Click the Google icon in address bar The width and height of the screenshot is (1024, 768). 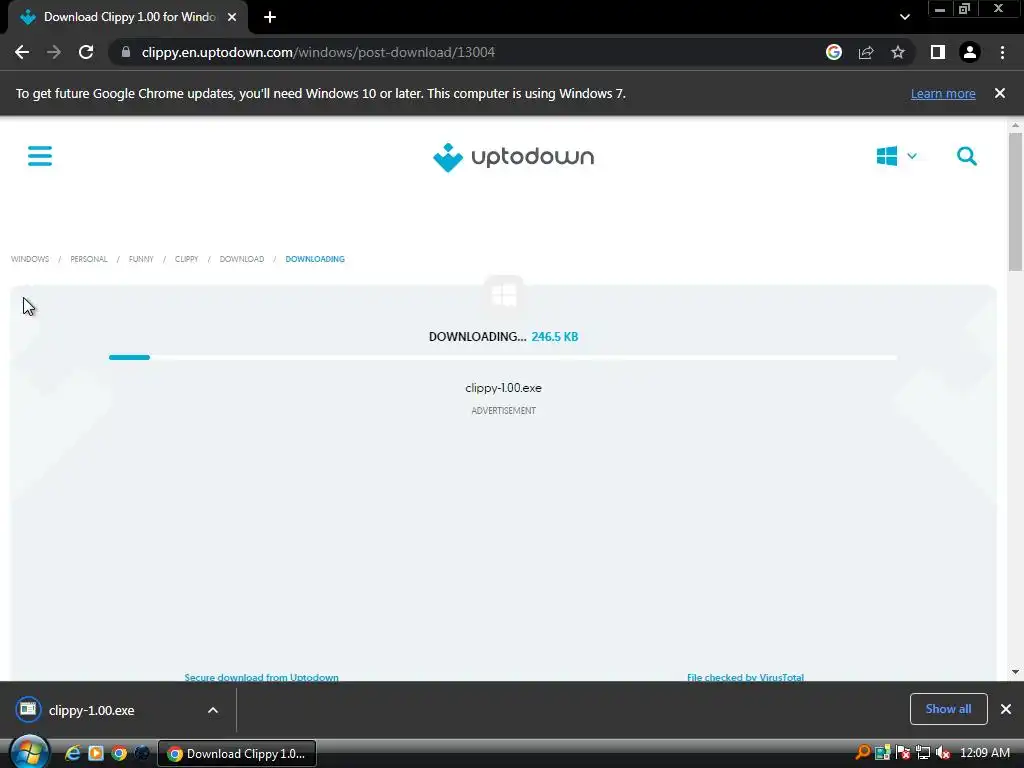click(833, 52)
